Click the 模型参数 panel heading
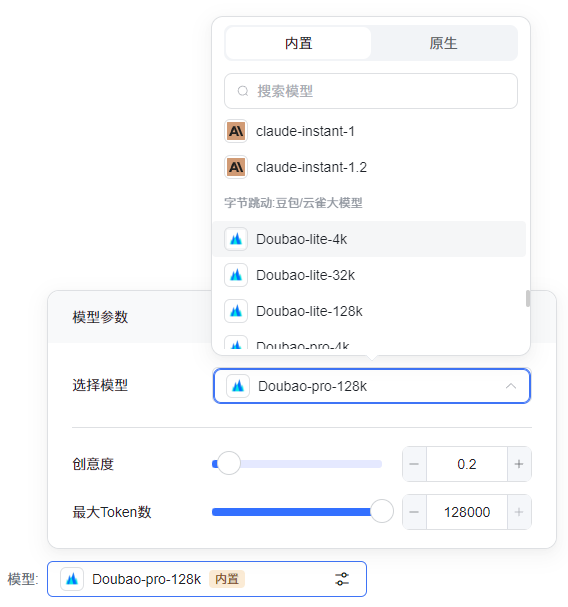568x607 pixels. [100, 317]
